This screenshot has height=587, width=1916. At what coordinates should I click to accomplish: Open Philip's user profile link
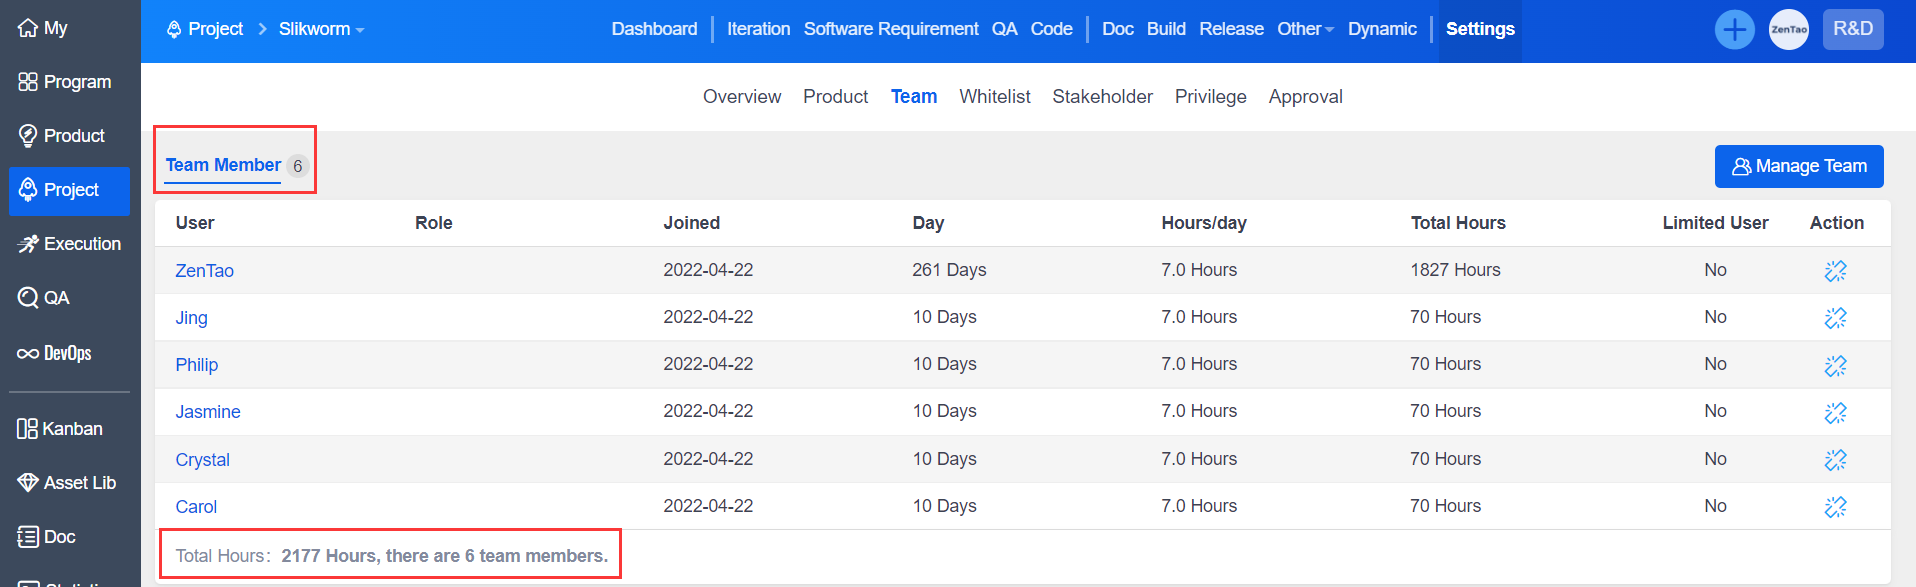tap(197, 365)
